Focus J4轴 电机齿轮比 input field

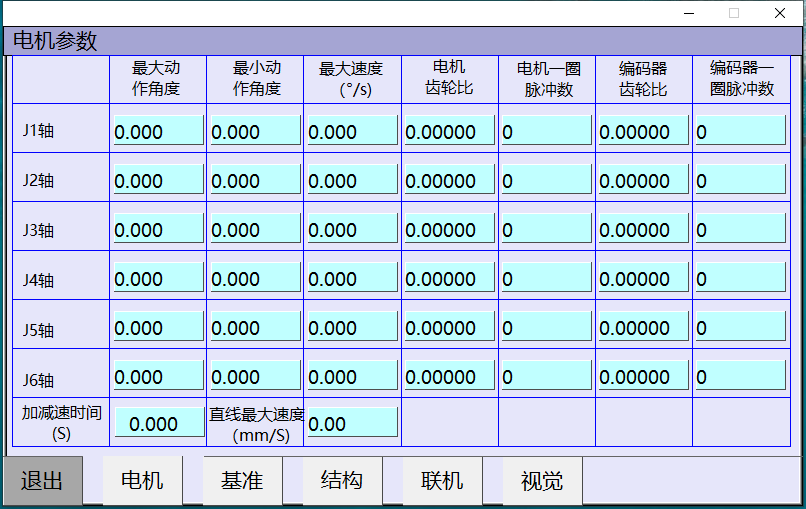tap(449, 278)
